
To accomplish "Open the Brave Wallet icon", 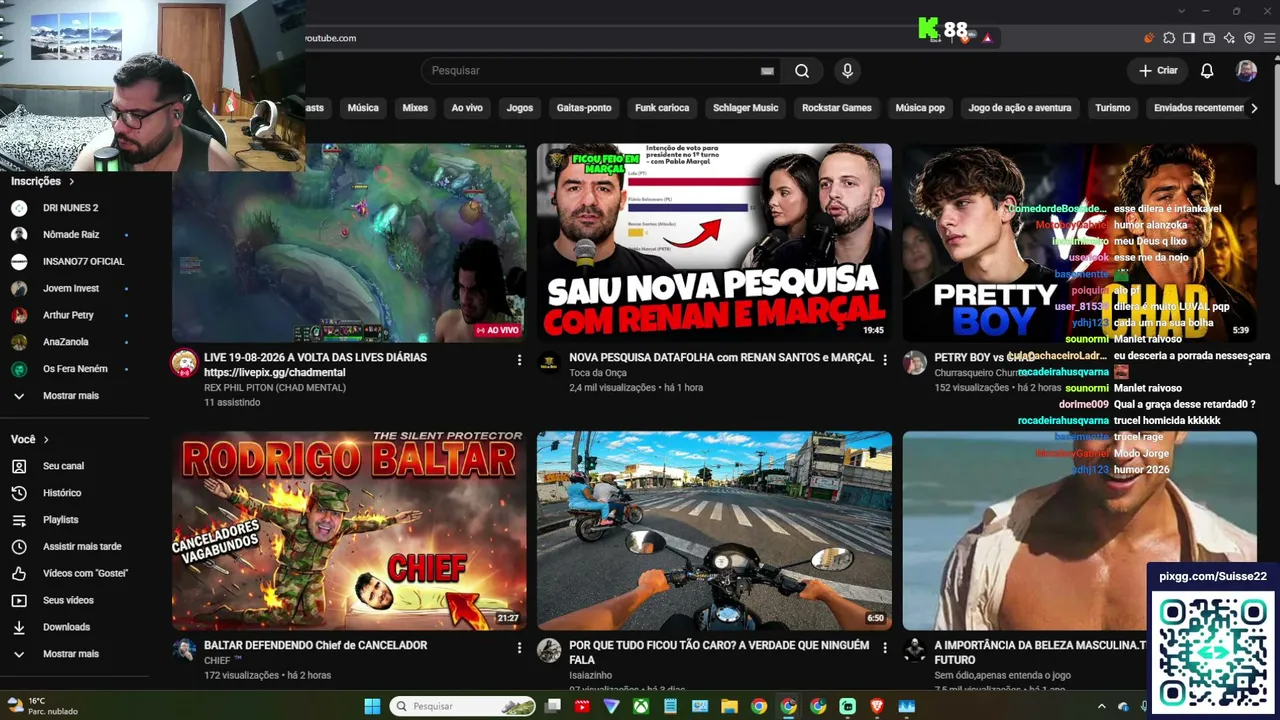I will (x=1209, y=38).
